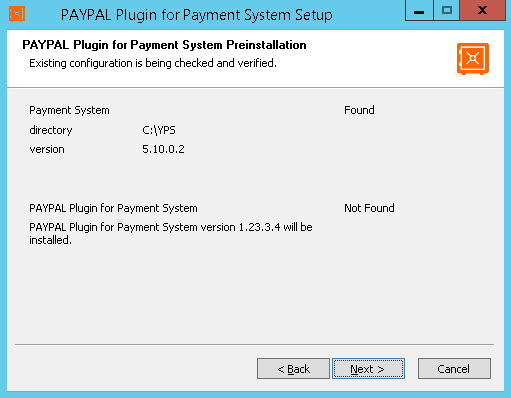Click the version number 5.10.0.2

[x=163, y=149]
